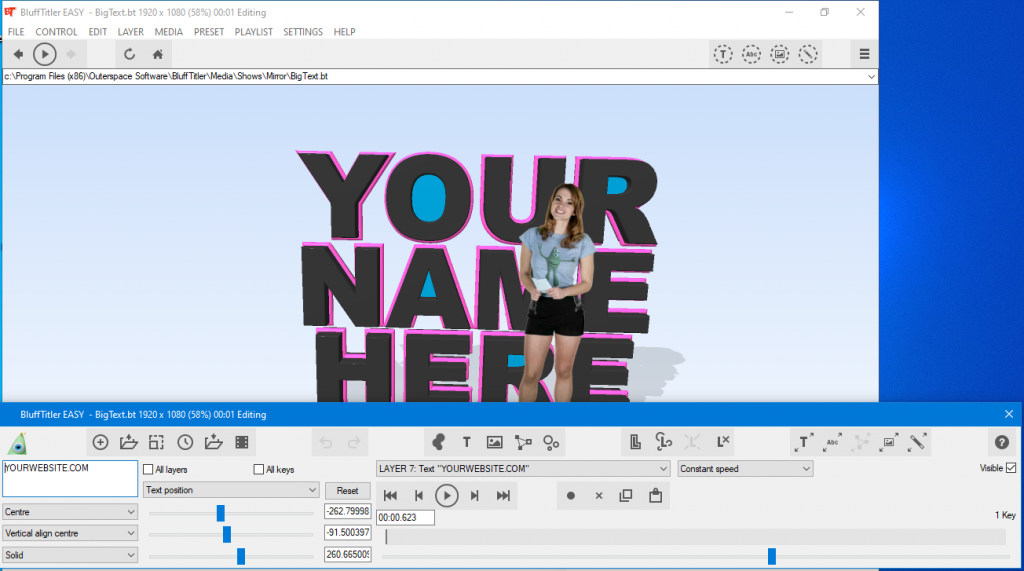Open the Text position property dropdown
Image resolution: width=1024 pixels, height=571 pixels.
click(x=231, y=490)
